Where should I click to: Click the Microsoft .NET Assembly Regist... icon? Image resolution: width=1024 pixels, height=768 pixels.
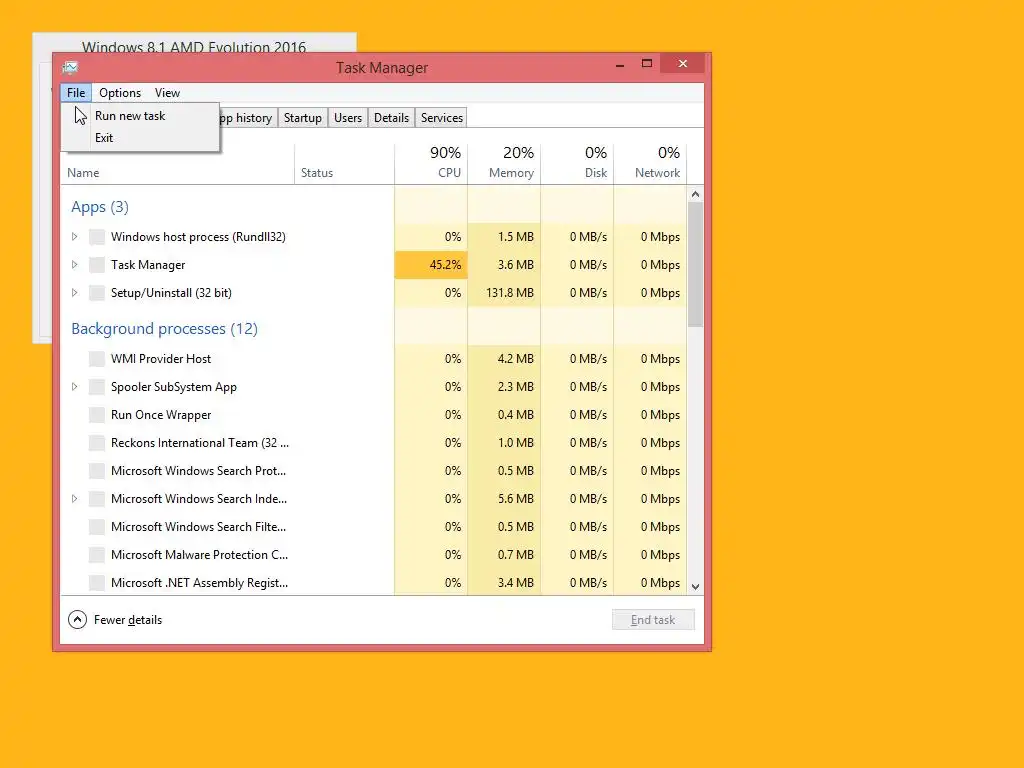(x=97, y=583)
